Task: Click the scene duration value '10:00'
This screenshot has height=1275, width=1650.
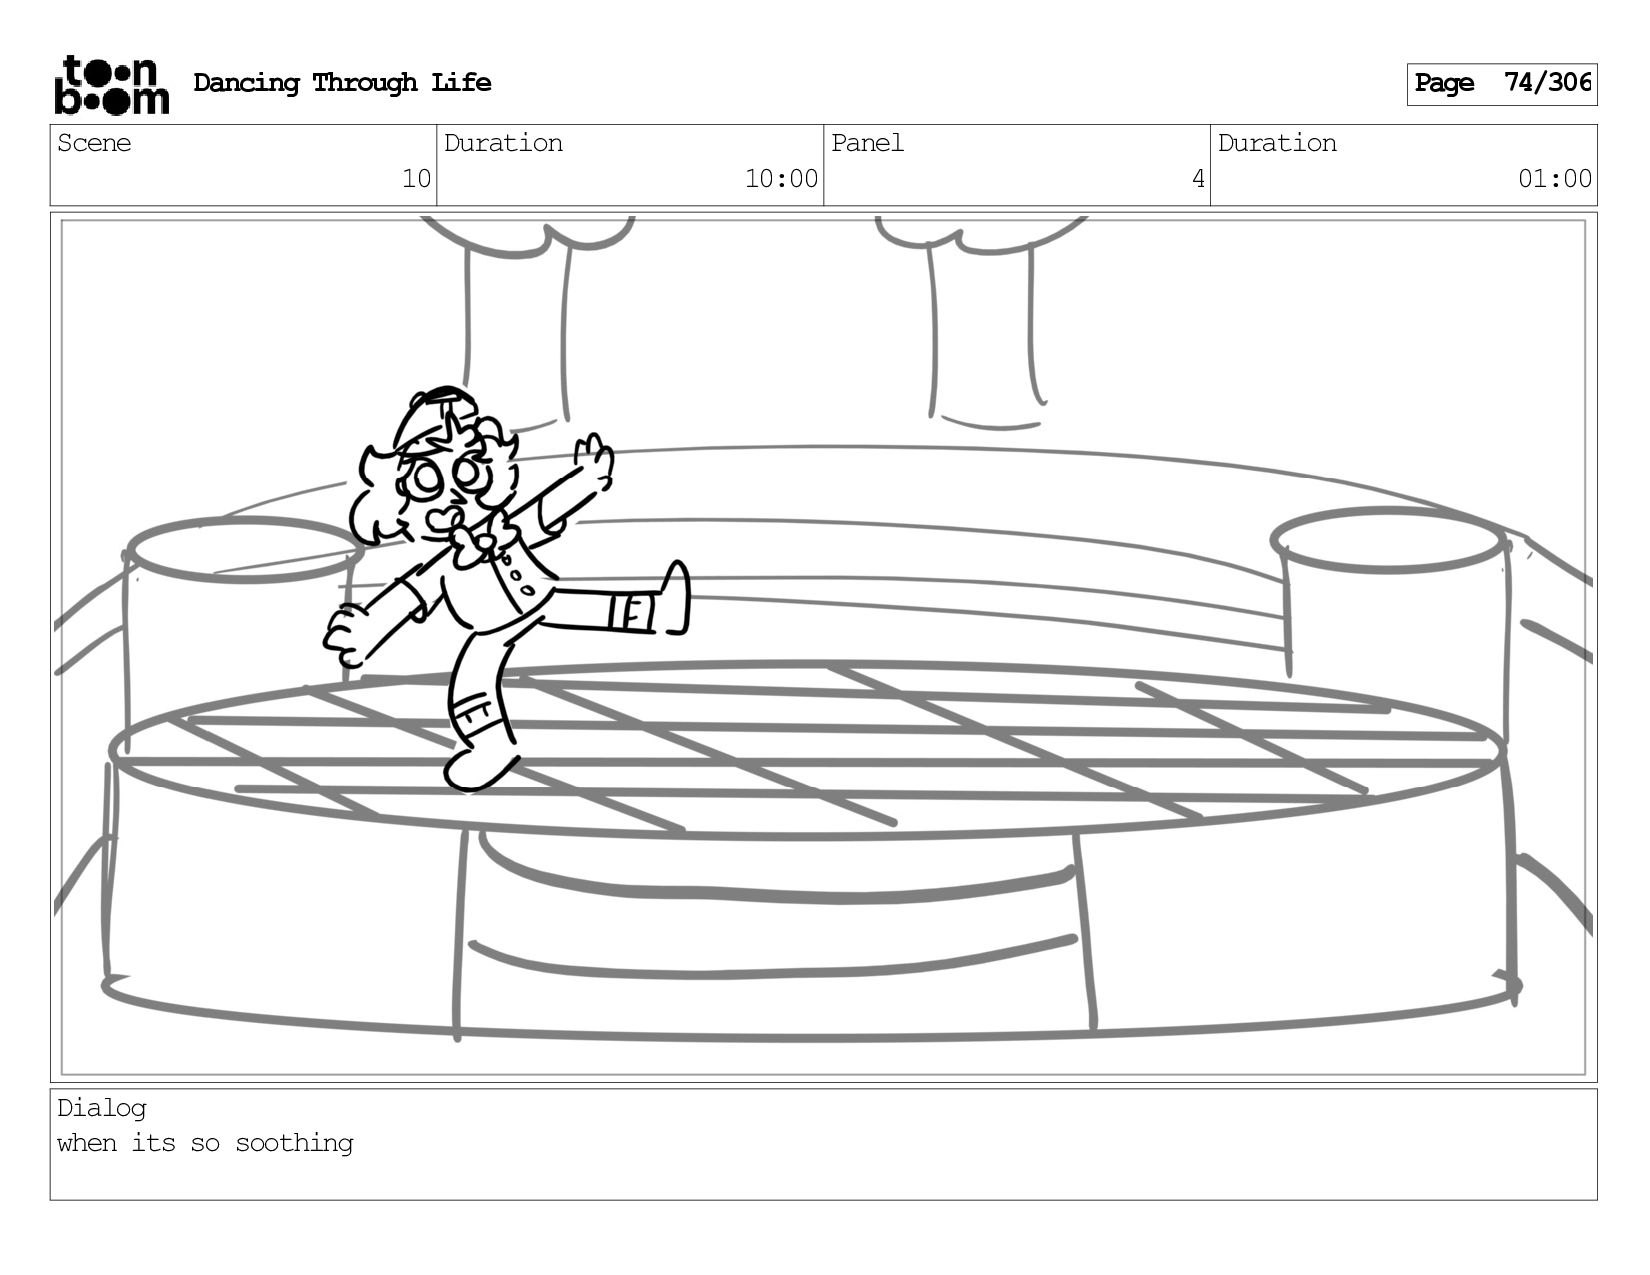Action: pos(781,179)
